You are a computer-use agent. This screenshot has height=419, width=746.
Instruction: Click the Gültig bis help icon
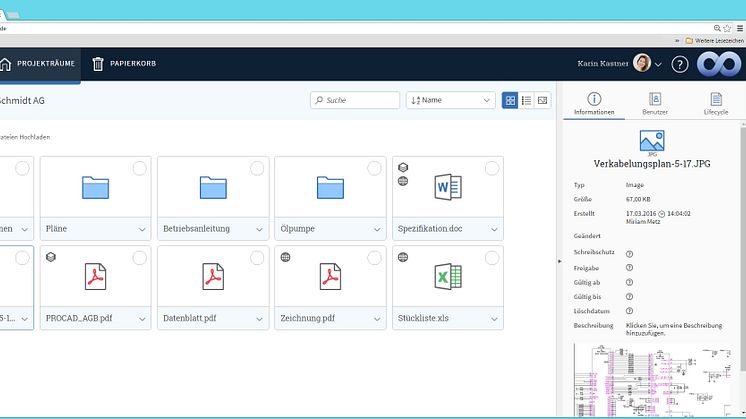coord(629,297)
